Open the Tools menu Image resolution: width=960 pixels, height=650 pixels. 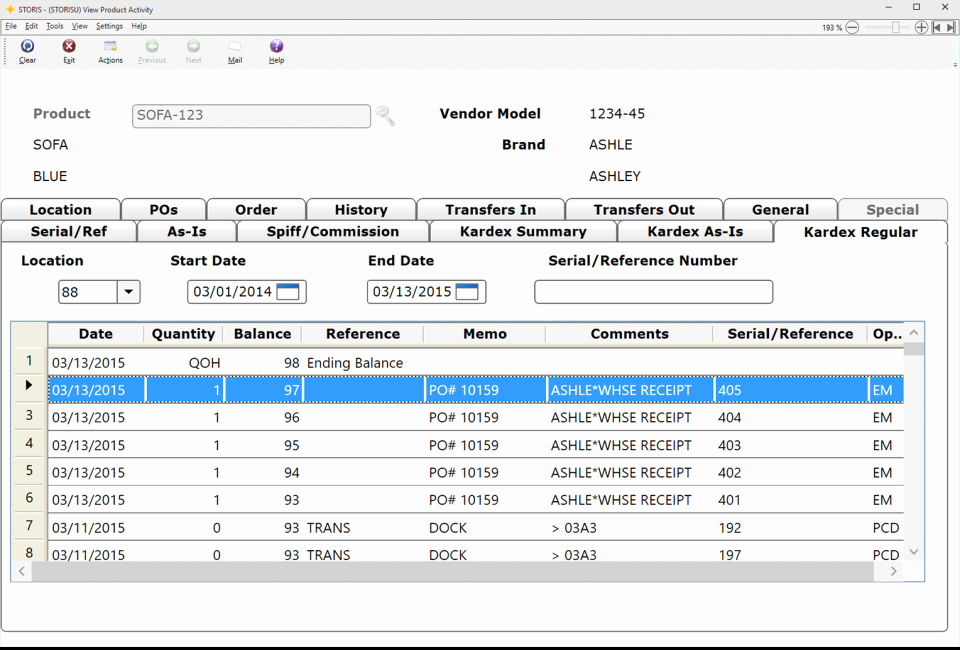click(x=54, y=26)
